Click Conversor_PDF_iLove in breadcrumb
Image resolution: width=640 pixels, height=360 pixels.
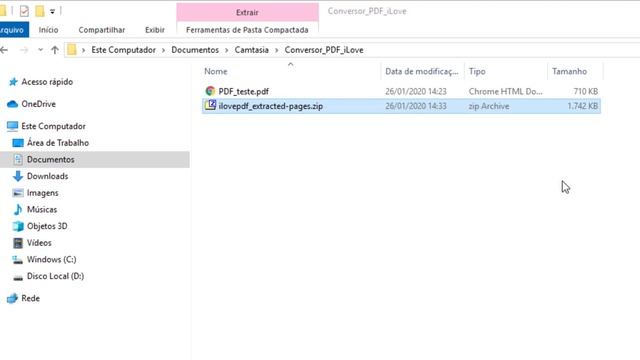click(x=324, y=50)
